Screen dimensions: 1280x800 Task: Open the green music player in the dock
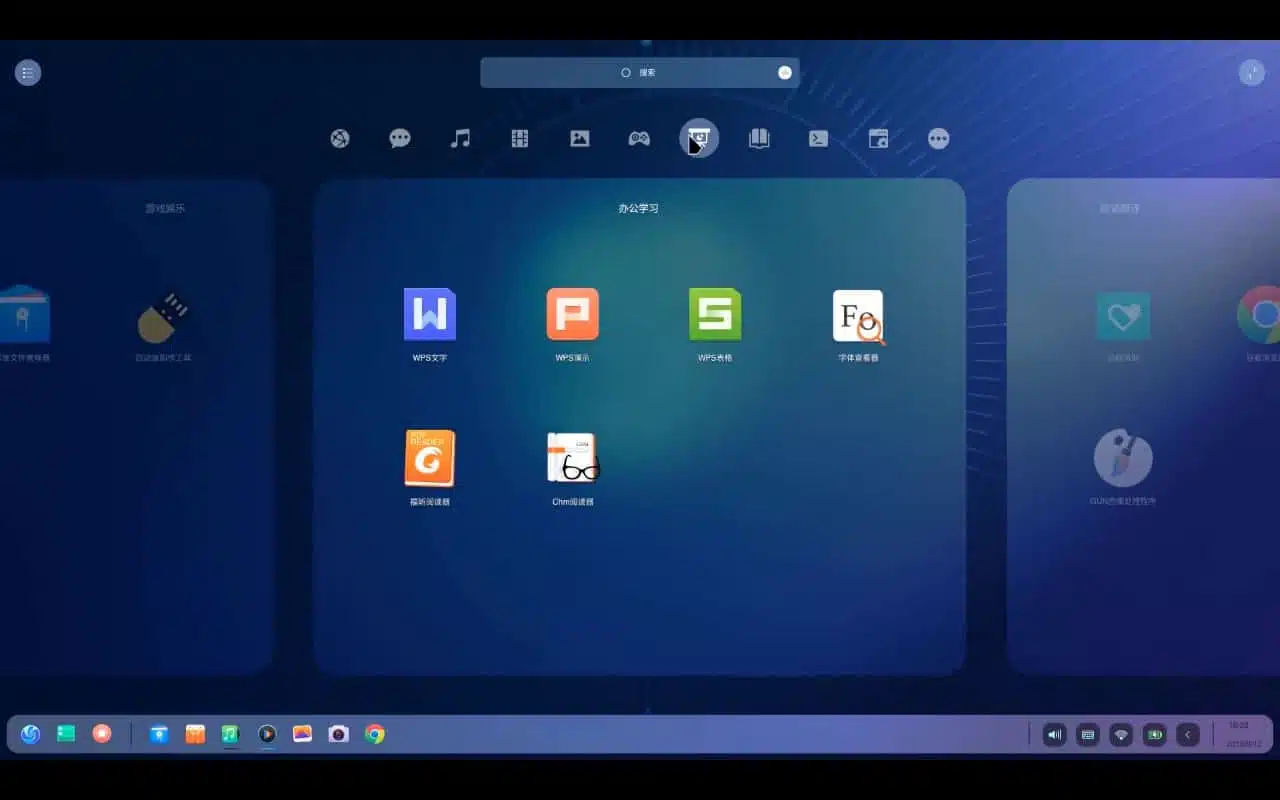pos(231,734)
